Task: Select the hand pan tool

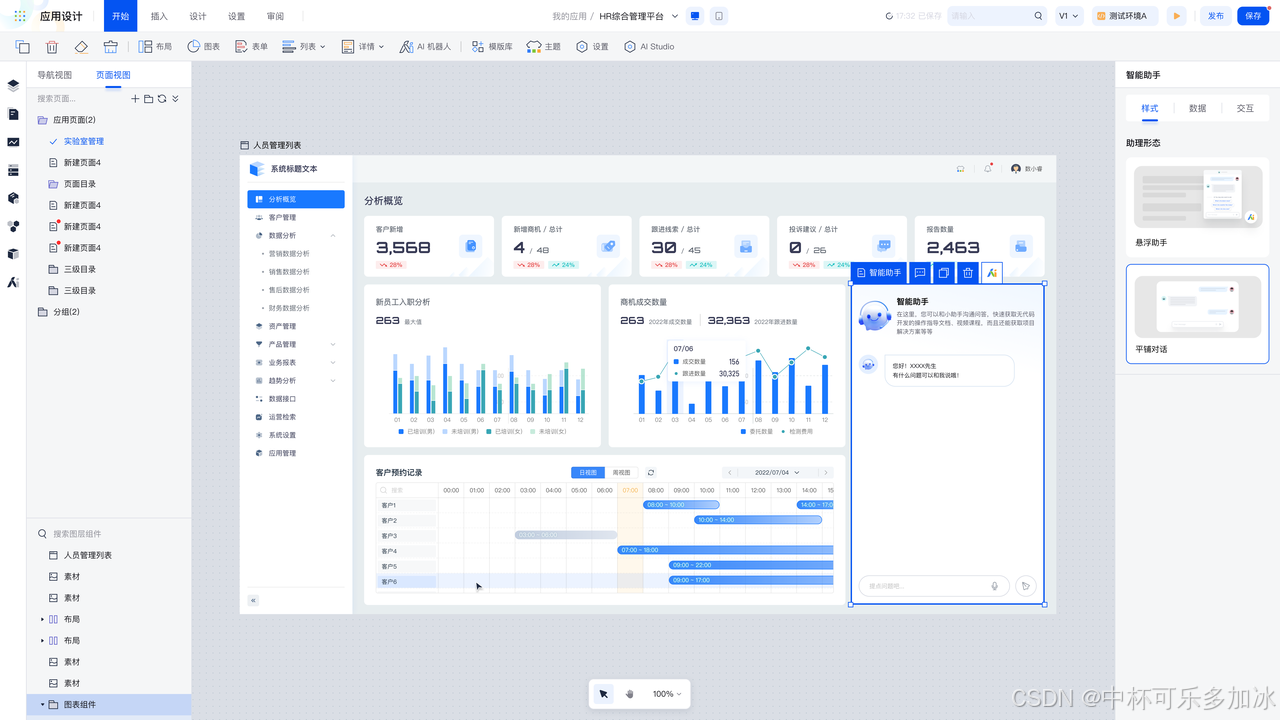Action: tap(630, 694)
